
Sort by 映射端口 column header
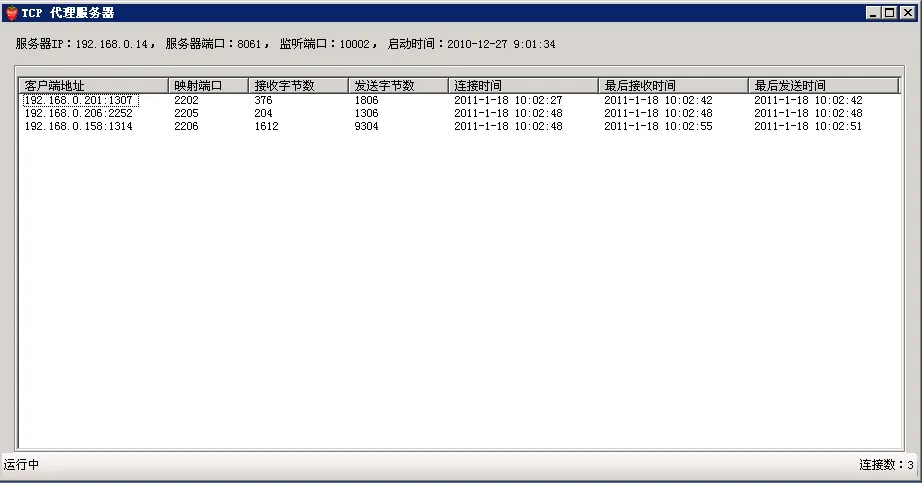208,85
